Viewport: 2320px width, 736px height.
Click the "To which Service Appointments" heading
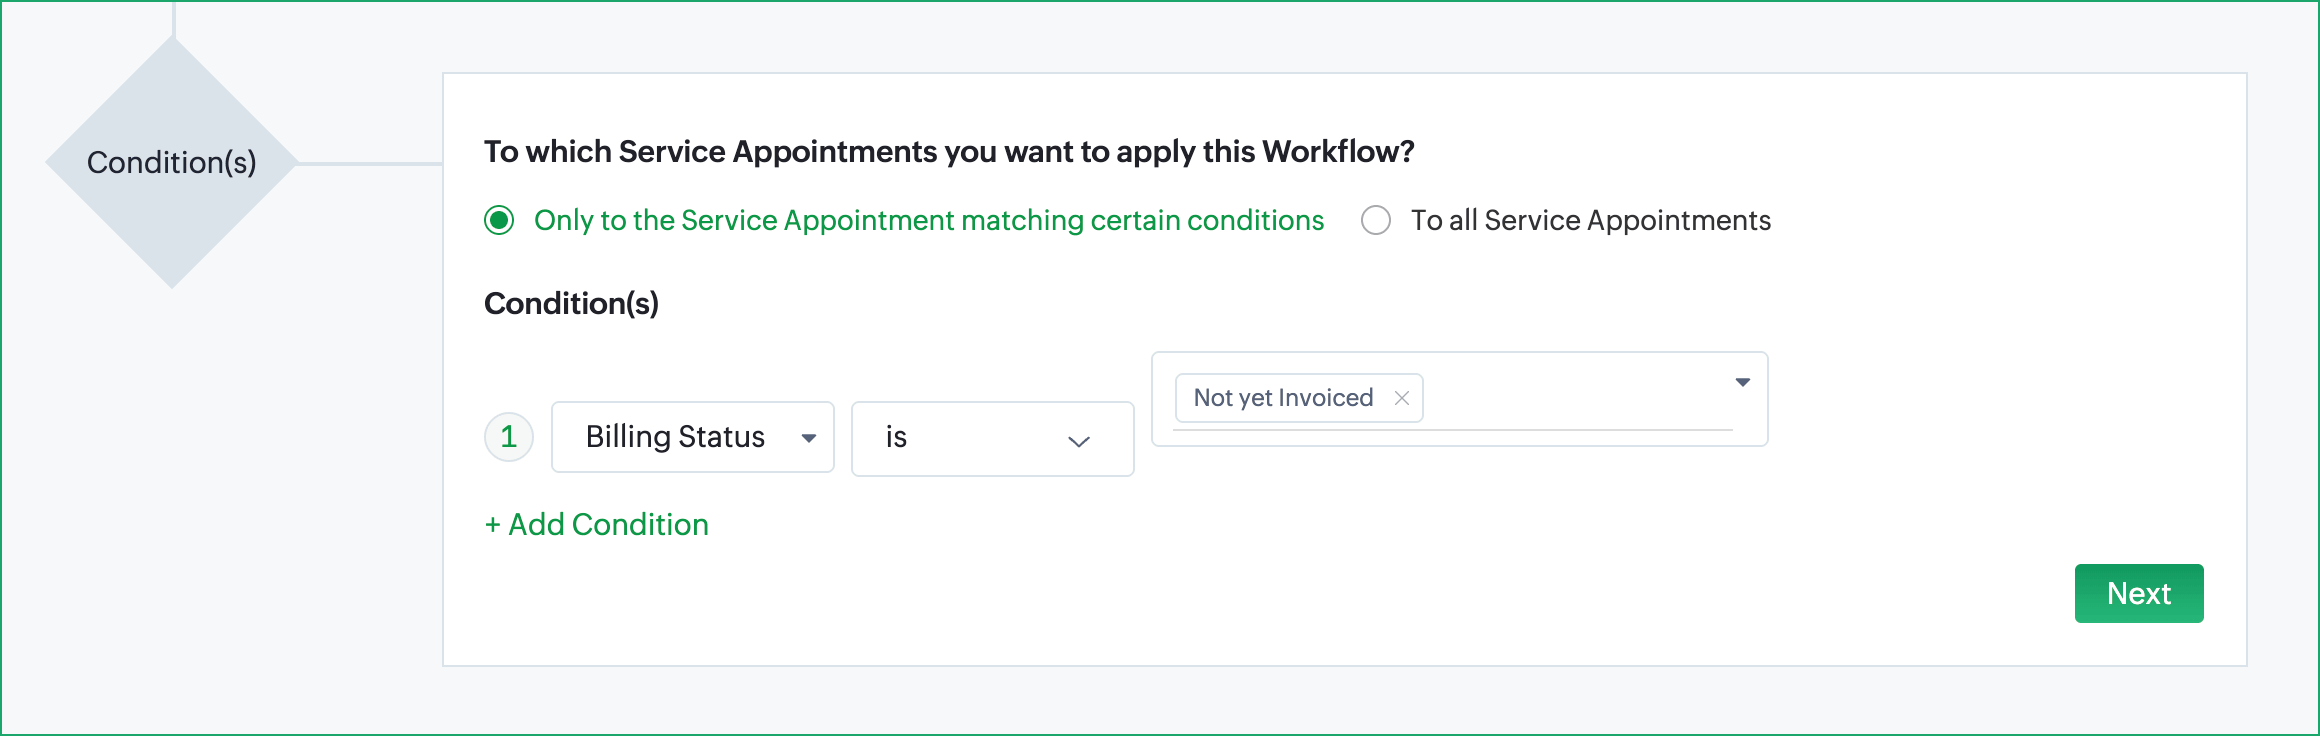[x=948, y=151]
